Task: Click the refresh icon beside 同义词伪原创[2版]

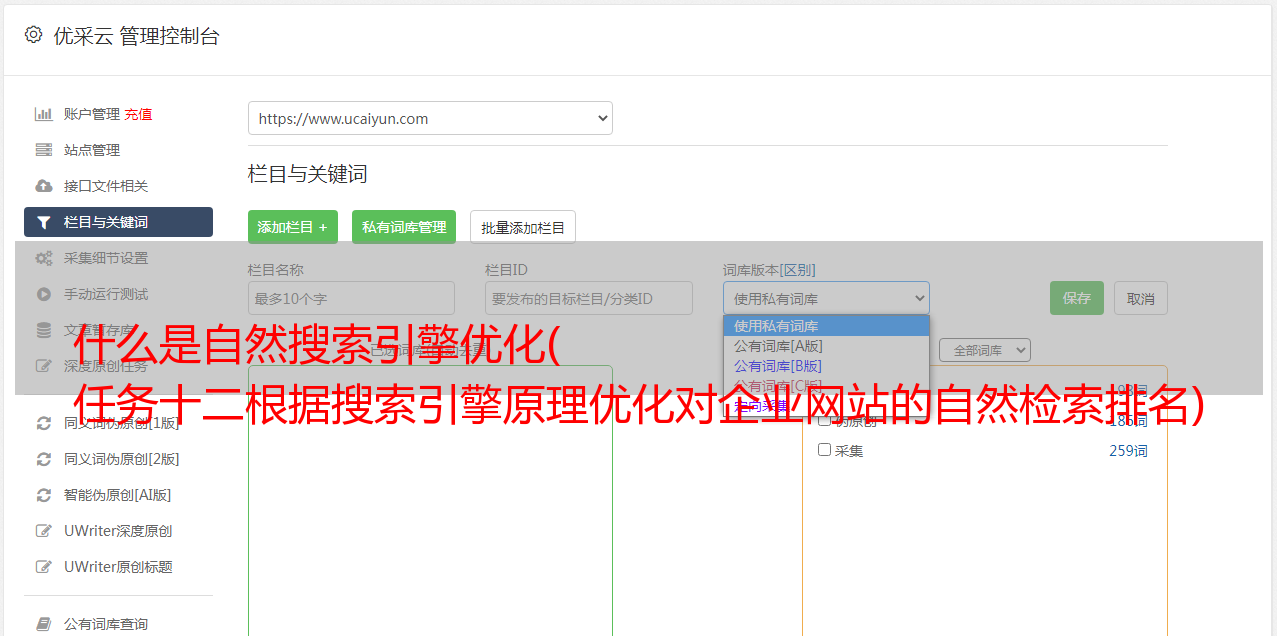Action: (44, 459)
